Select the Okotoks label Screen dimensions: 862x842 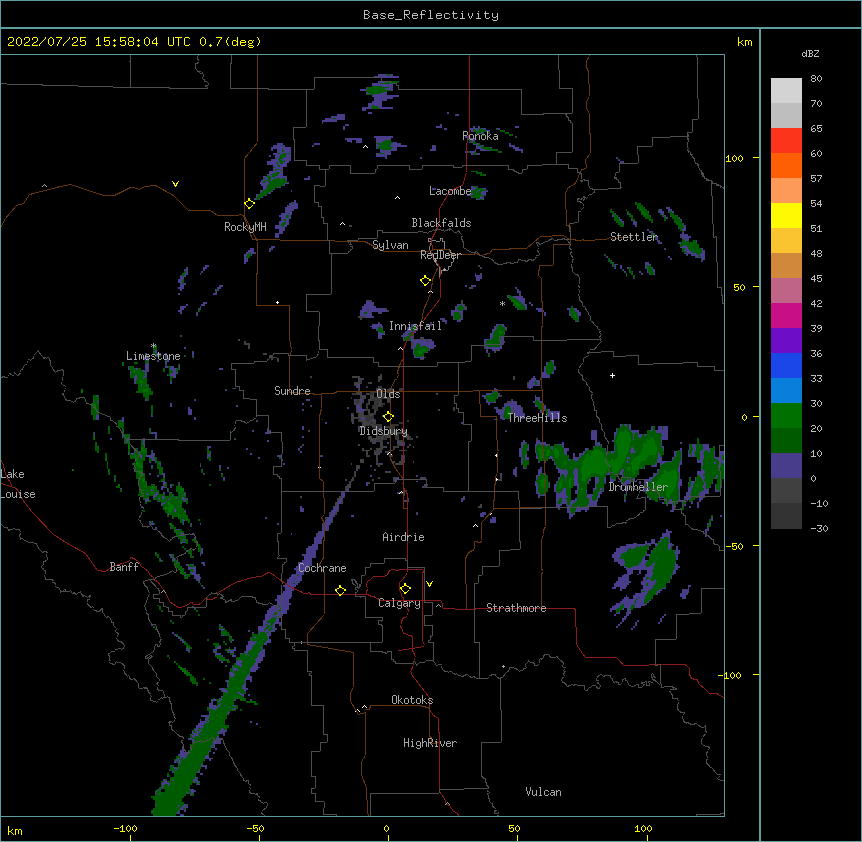coord(412,700)
